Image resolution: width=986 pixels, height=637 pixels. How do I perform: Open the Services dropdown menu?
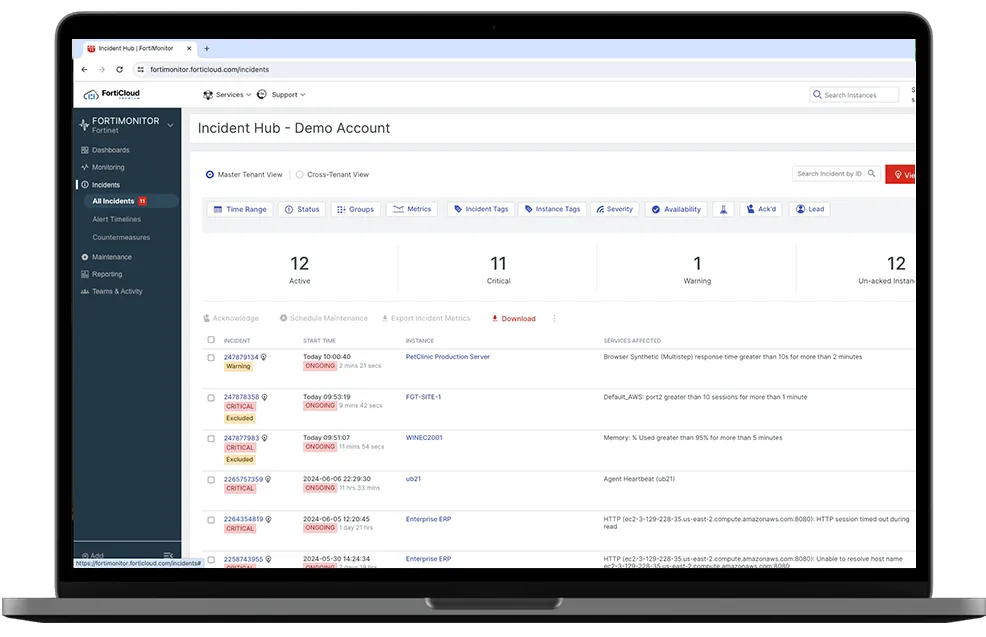point(227,95)
